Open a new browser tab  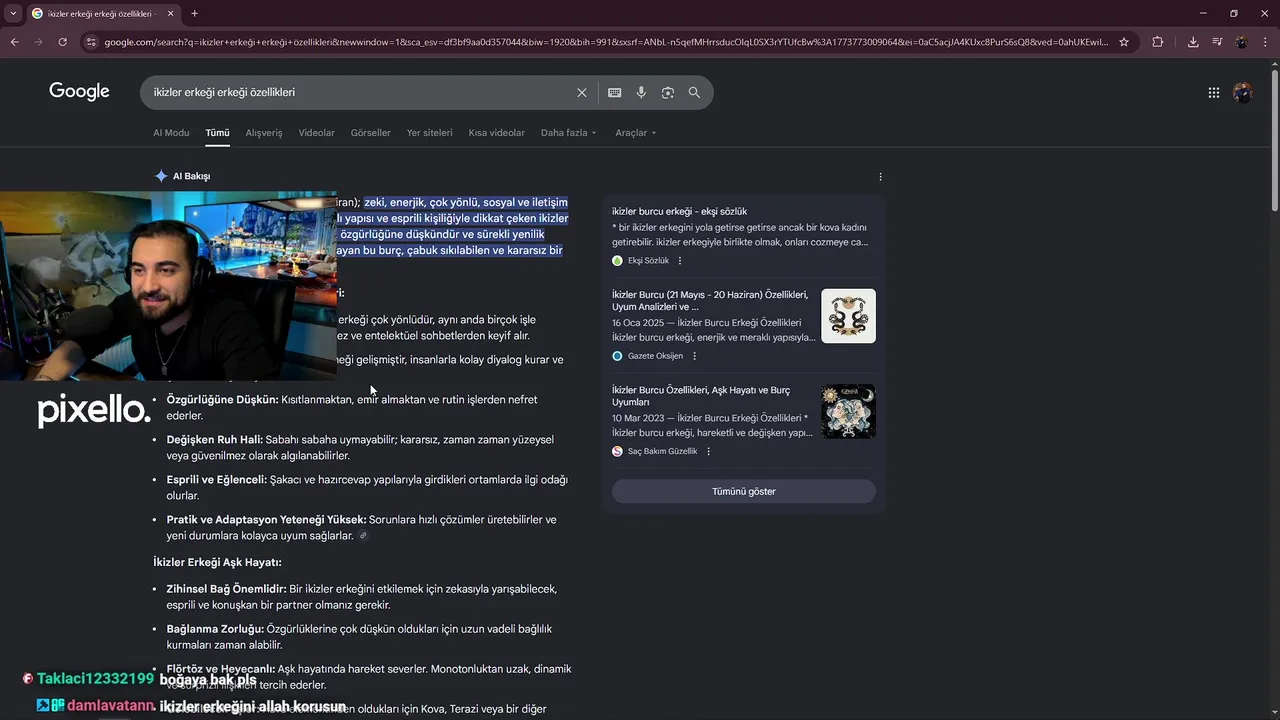(x=194, y=13)
